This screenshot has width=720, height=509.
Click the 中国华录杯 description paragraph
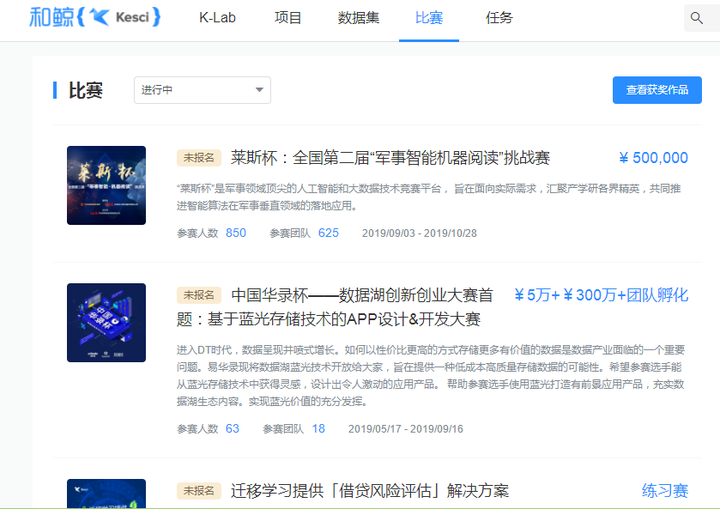tap(431, 376)
